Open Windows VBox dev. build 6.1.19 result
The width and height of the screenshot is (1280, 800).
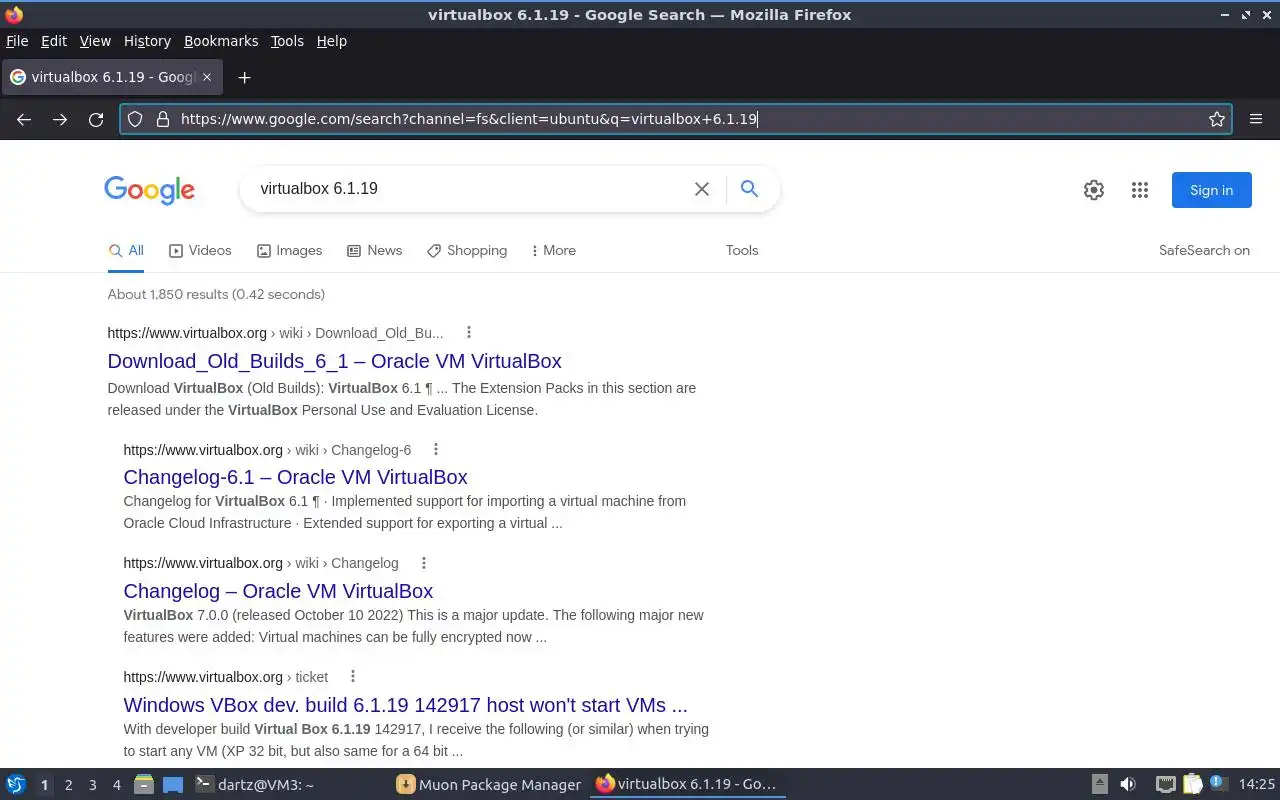(x=405, y=705)
